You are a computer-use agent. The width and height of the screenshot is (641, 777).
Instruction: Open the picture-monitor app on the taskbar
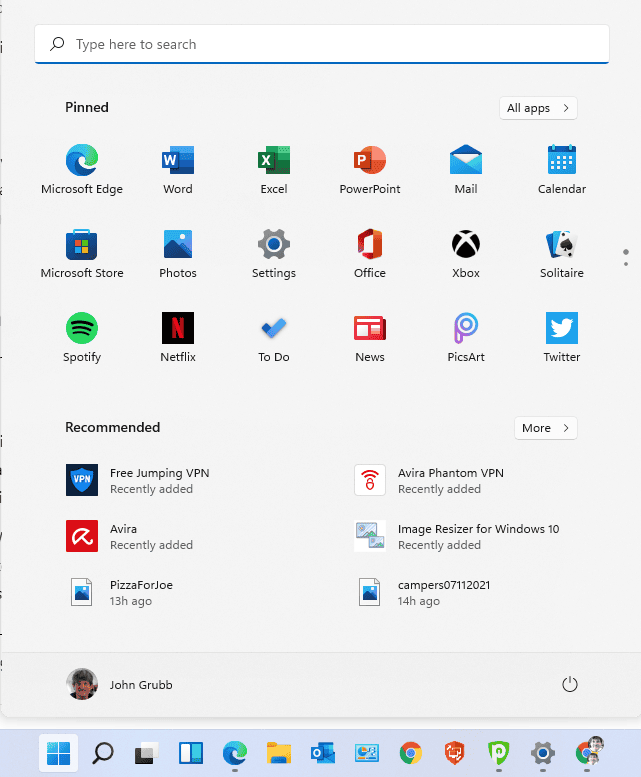[367, 753]
